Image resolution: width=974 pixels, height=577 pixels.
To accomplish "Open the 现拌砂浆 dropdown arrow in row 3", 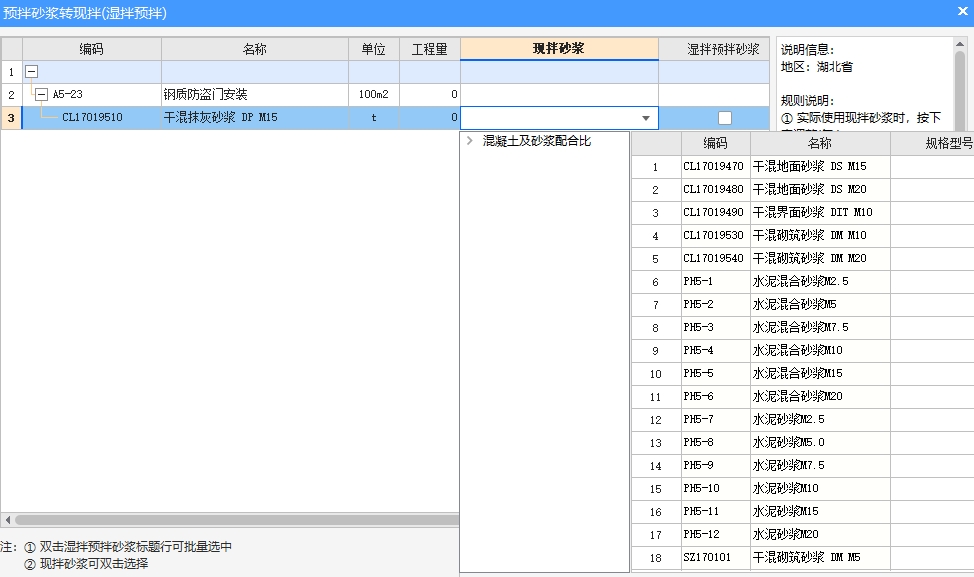I will pyautogui.click(x=646, y=118).
